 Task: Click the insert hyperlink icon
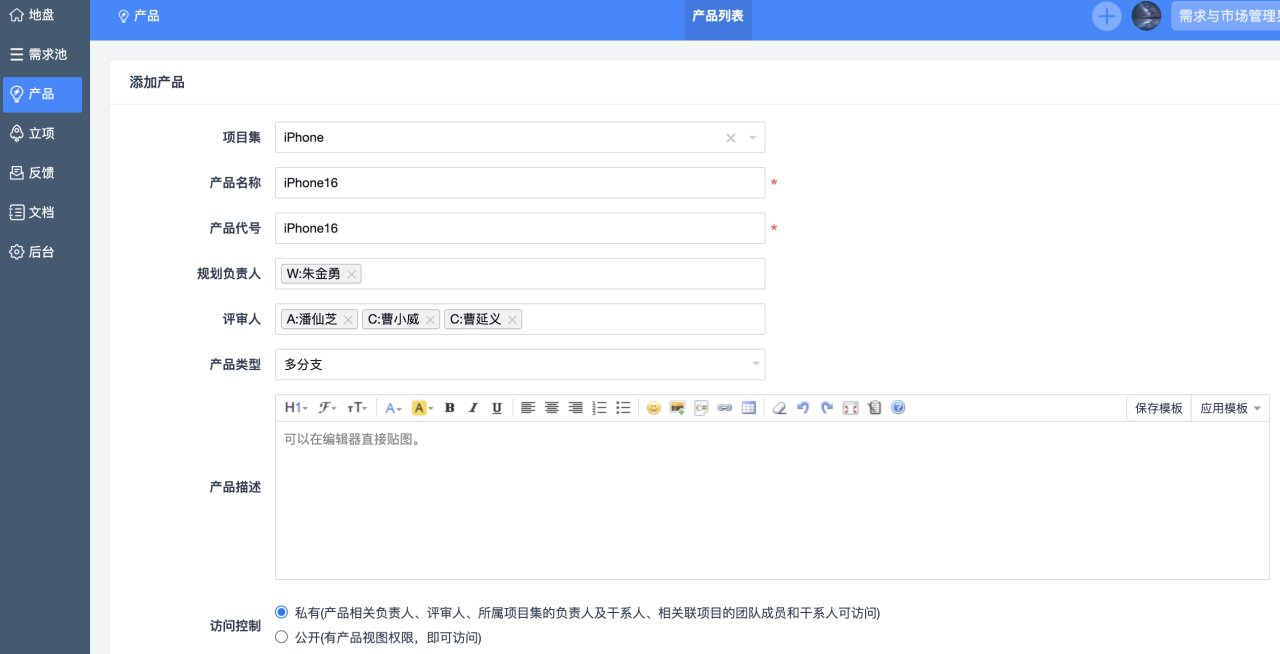tap(725, 408)
